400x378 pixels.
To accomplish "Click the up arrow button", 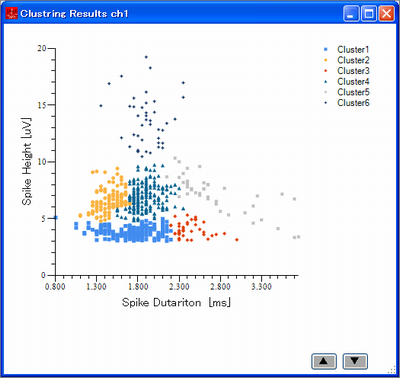I will pyautogui.click(x=324, y=362).
